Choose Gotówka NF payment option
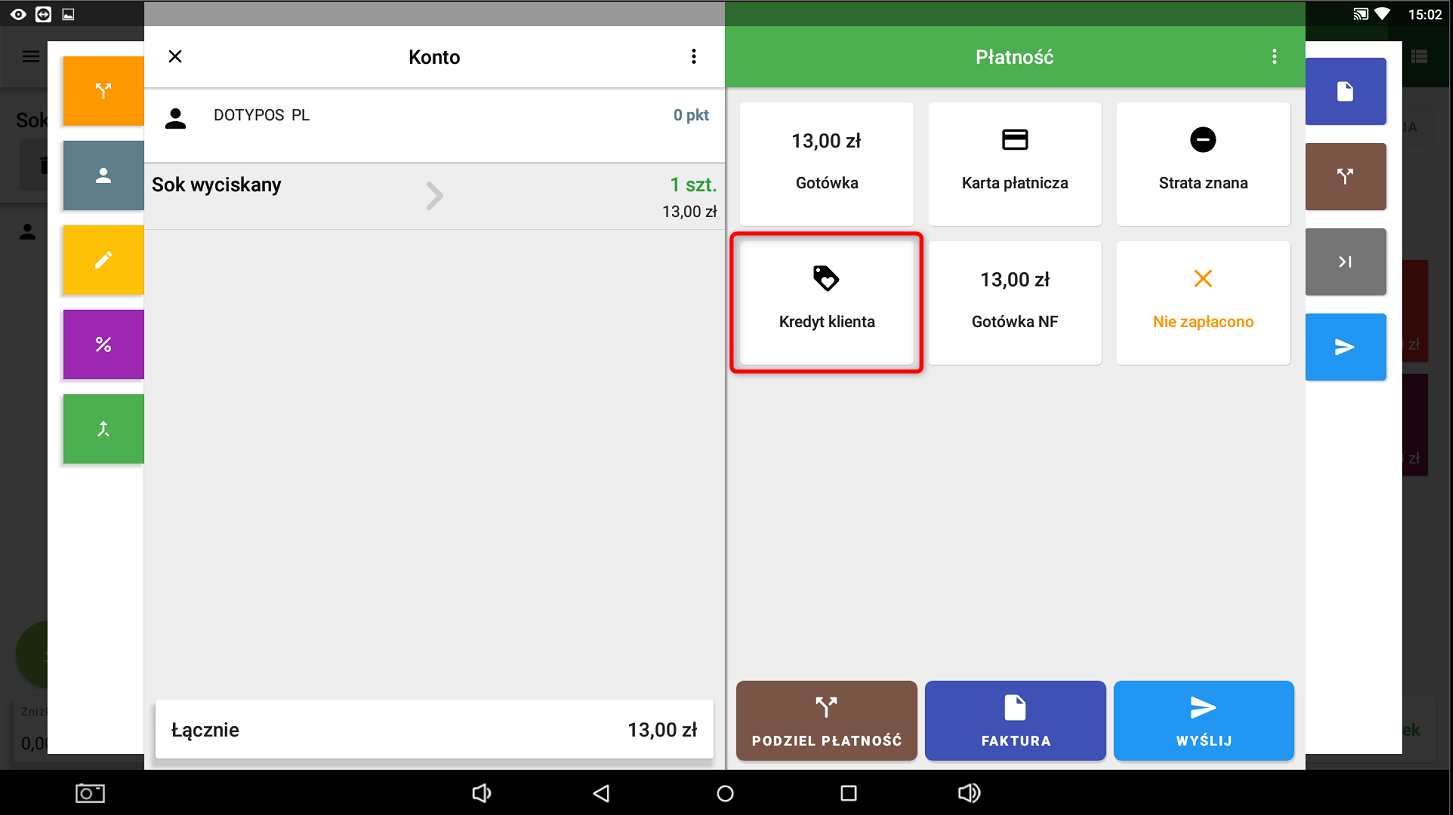The width and height of the screenshot is (1453, 815). [1014, 302]
